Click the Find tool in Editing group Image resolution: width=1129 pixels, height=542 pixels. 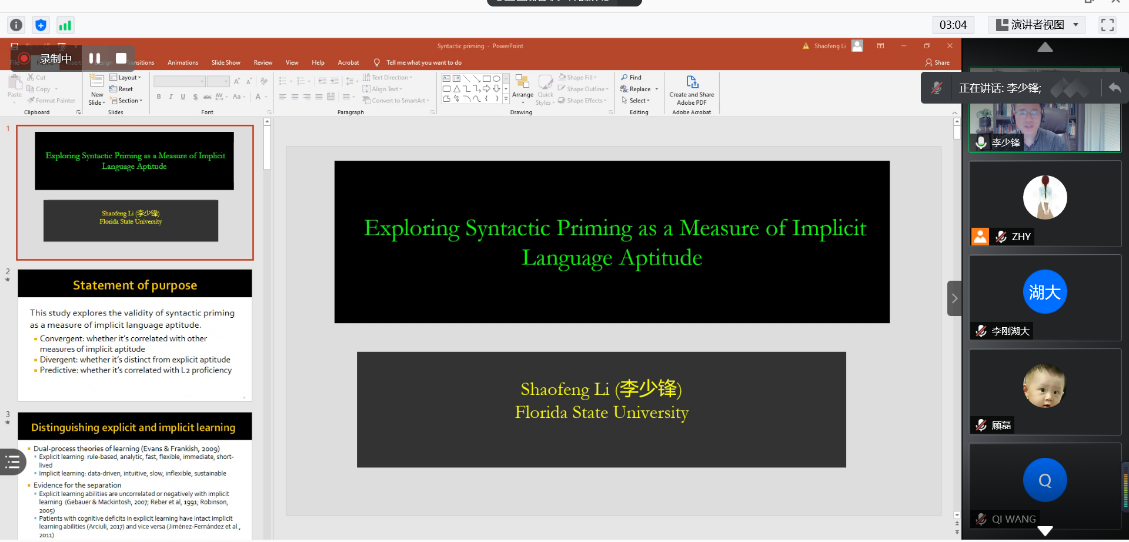[x=631, y=77]
